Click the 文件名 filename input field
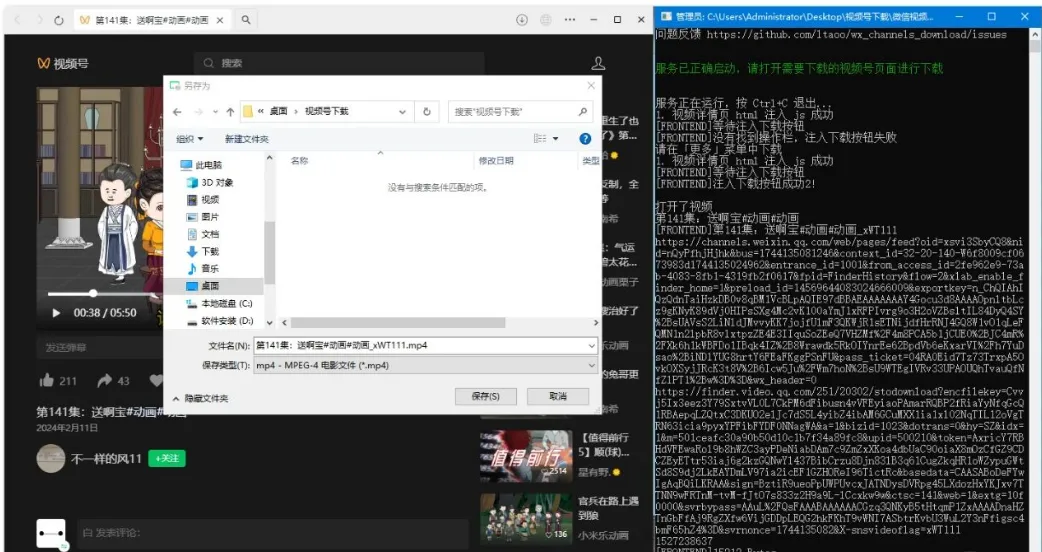 click(419, 345)
